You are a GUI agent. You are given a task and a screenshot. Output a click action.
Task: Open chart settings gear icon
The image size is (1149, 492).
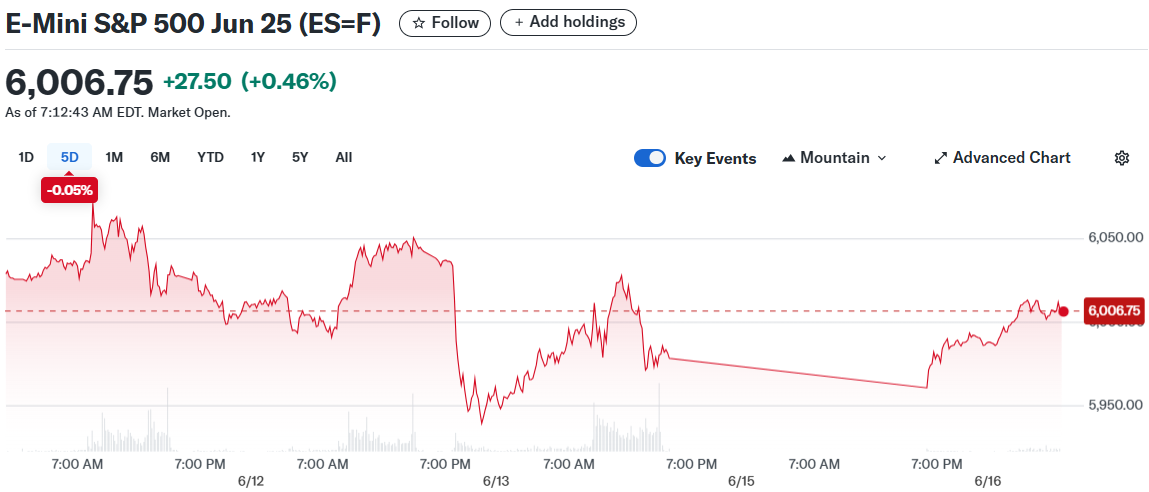coord(1121,158)
